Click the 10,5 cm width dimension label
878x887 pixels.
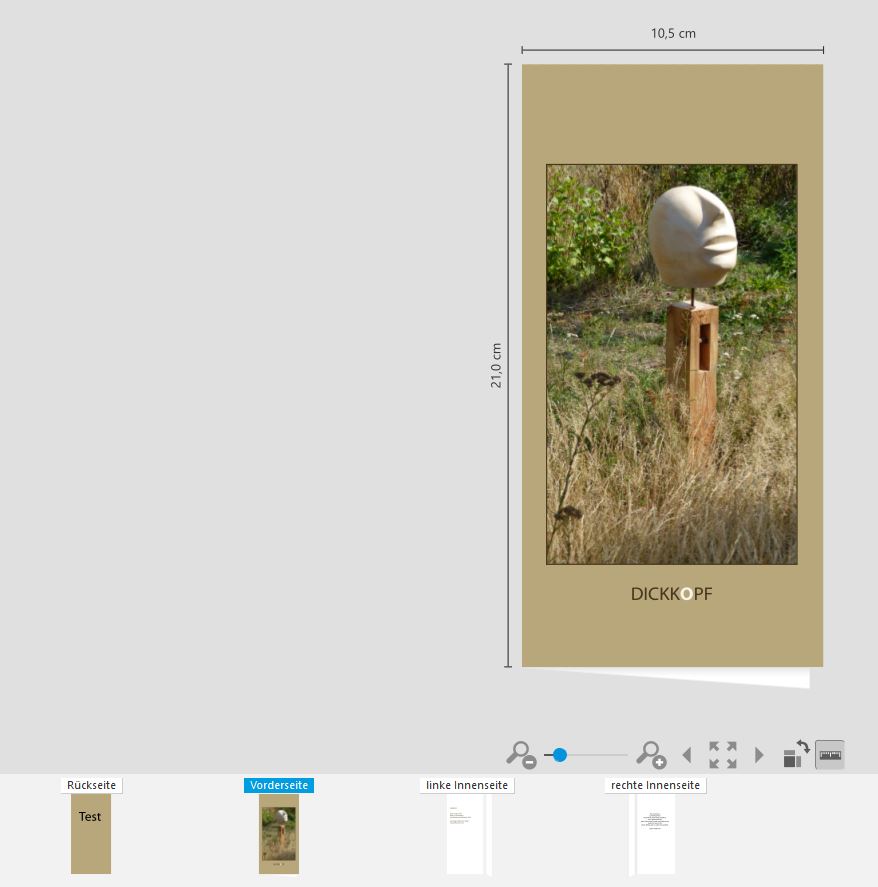(x=673, y=33)
